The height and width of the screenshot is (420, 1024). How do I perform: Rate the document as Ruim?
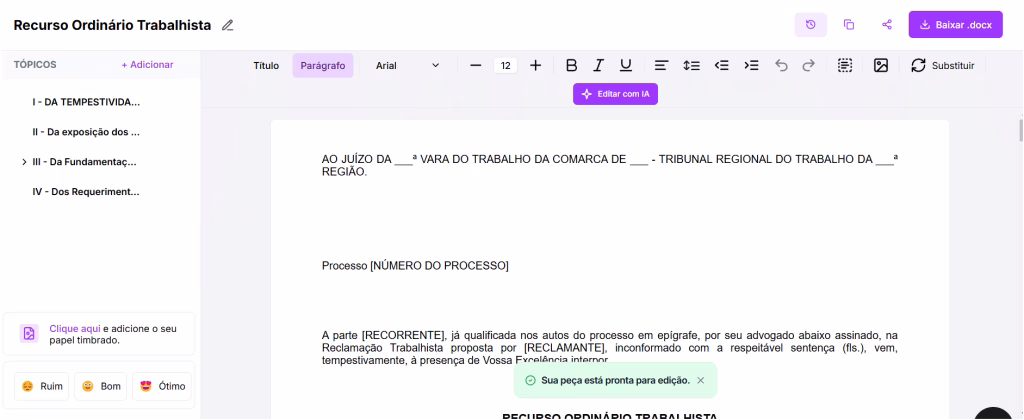[42, 386]
